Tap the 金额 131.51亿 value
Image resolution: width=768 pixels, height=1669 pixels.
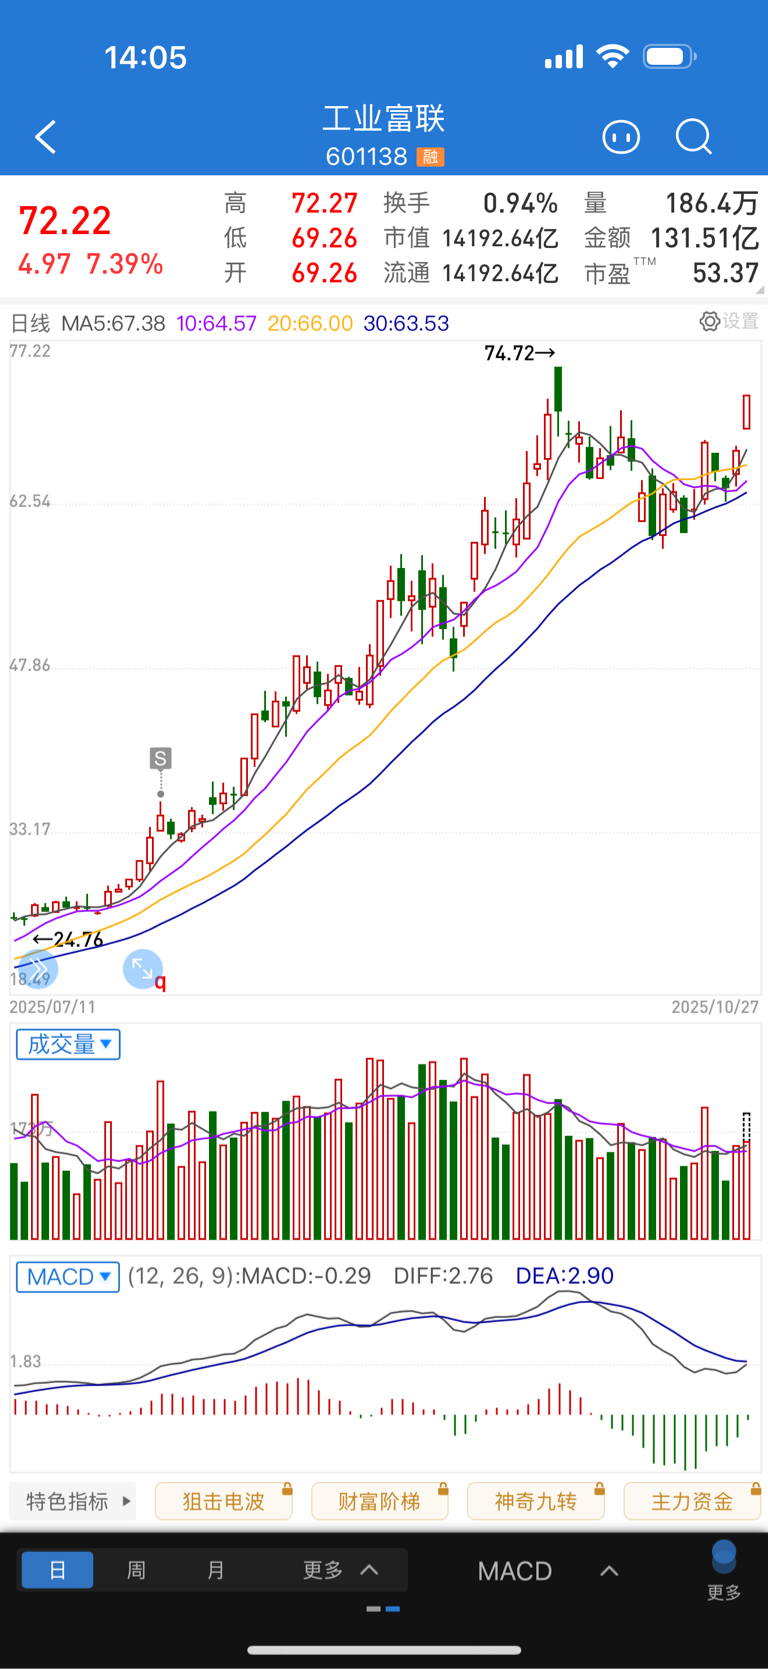pyautogui.click(x=705, y=238)
